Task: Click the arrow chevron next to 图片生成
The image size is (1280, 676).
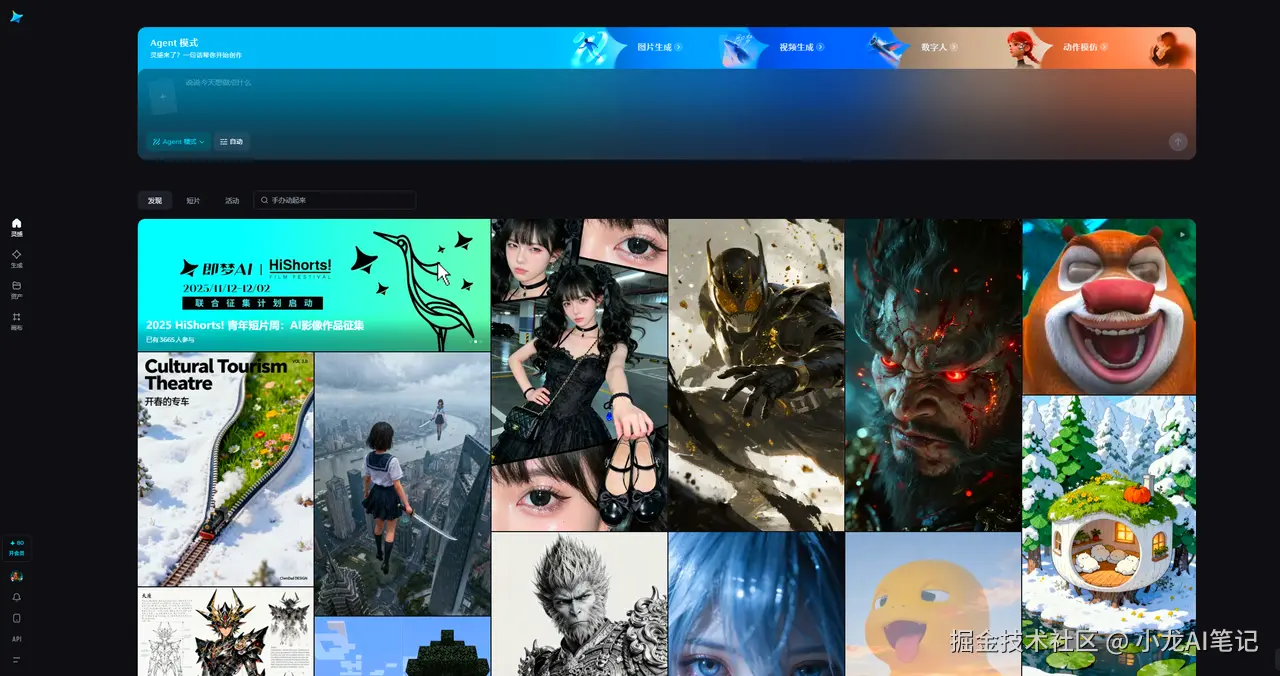Action: 678,47
